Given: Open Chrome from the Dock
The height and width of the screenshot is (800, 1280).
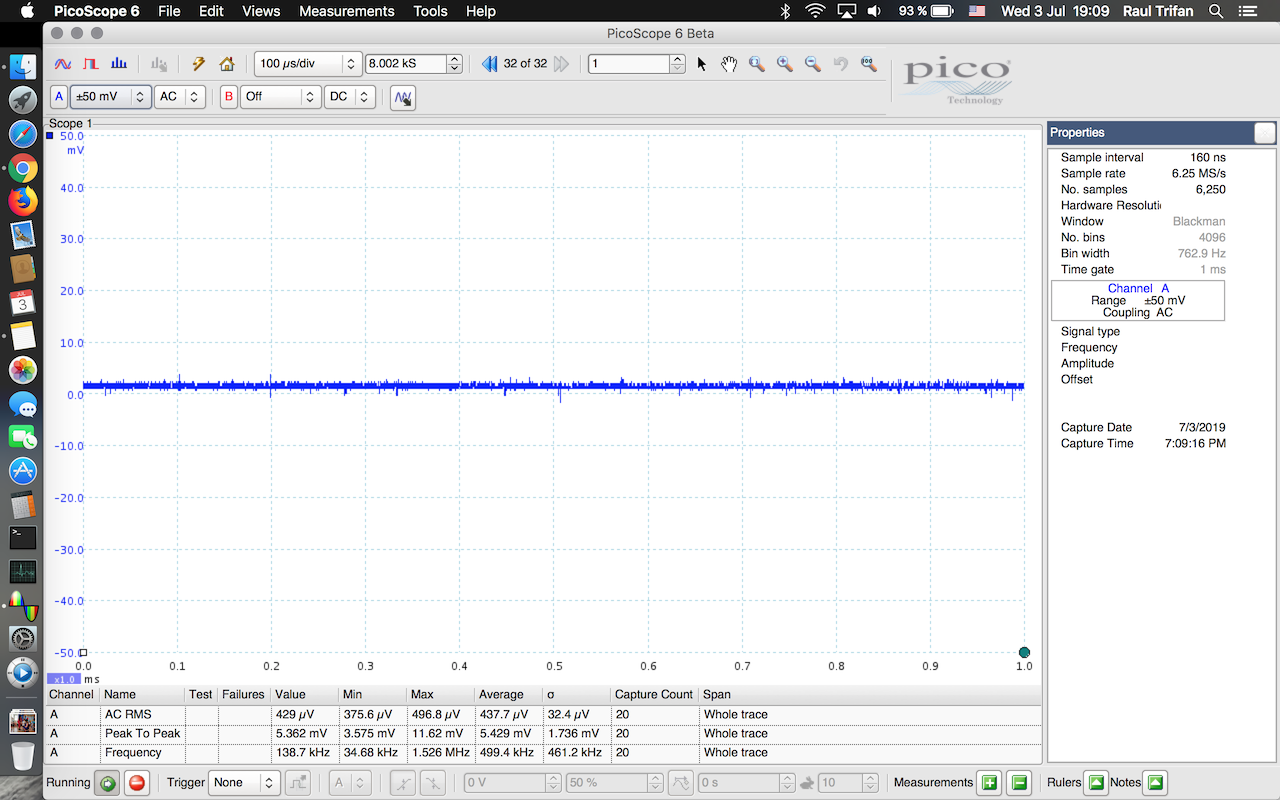Looking at the screenshot, I should coord(22,169).
